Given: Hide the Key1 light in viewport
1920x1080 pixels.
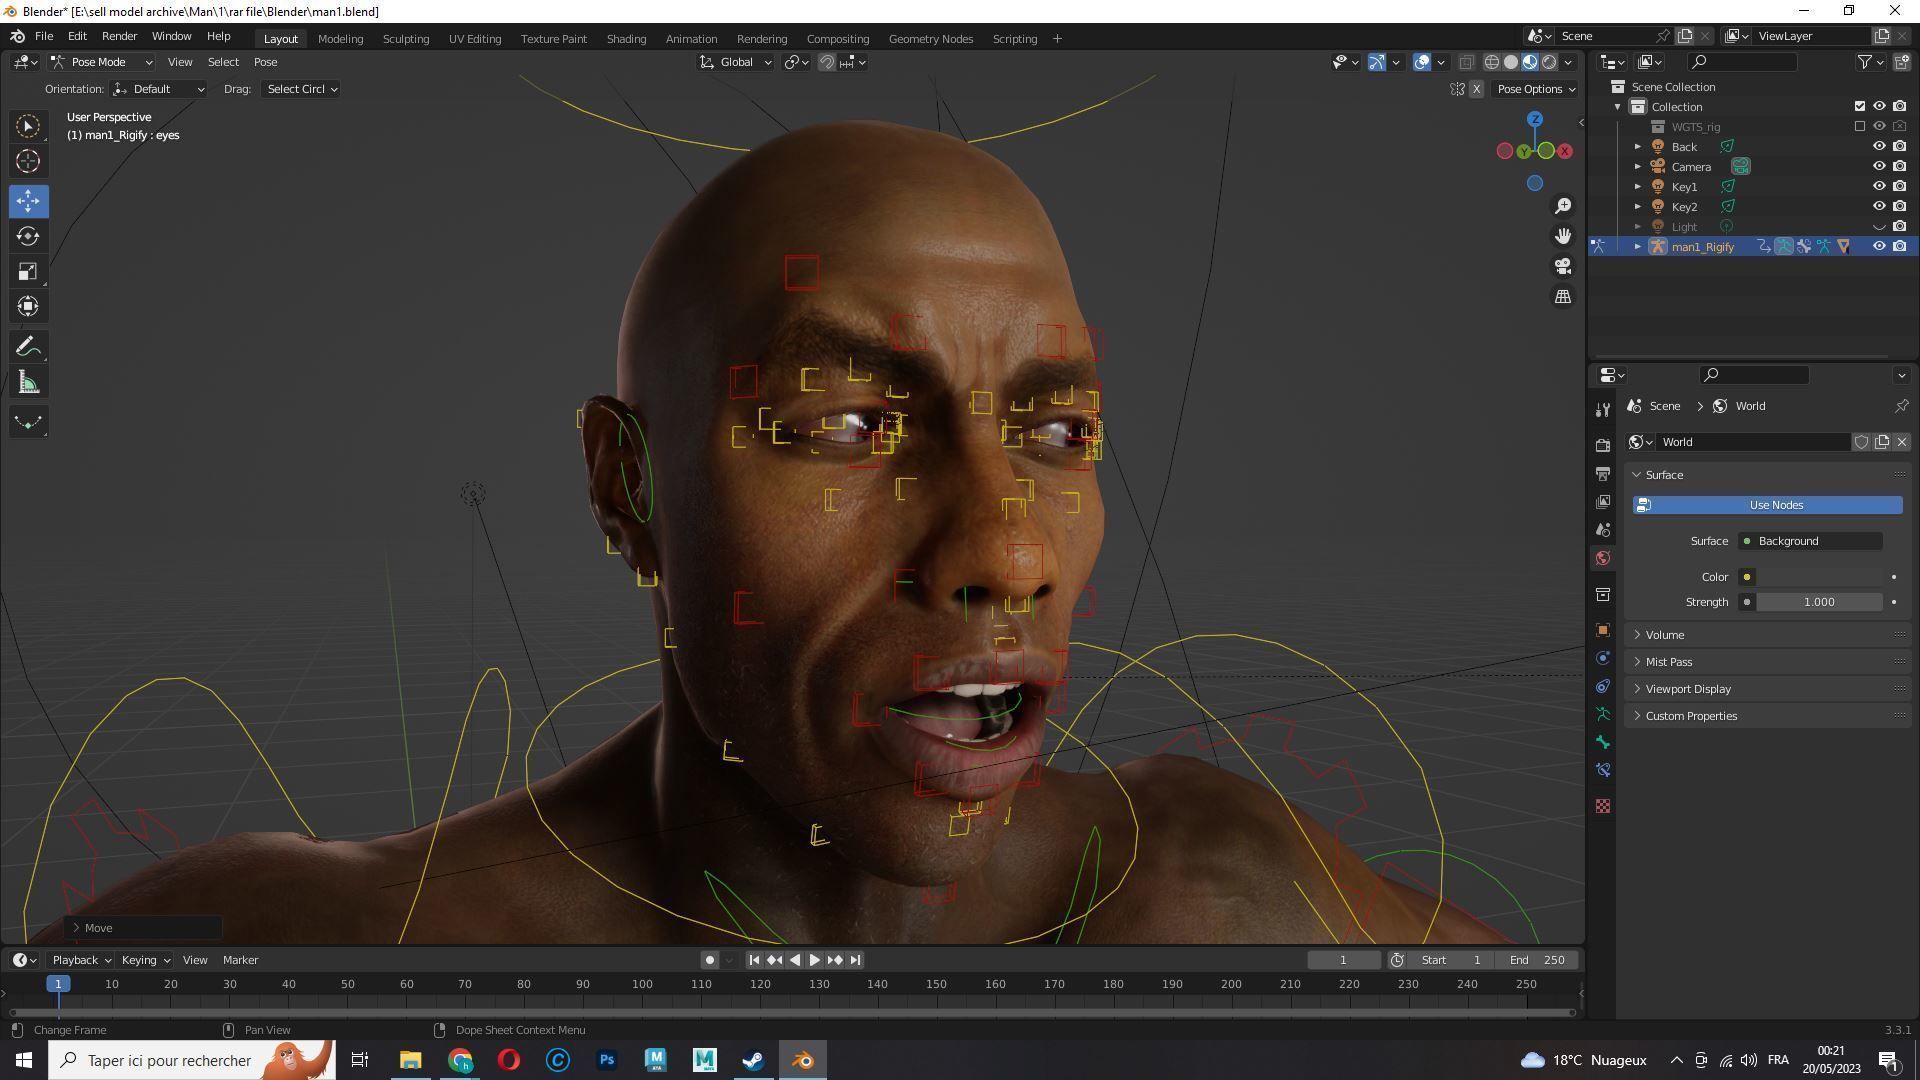Looking at the screenshot, I should pyautogui.click(x=1879, y=186).
